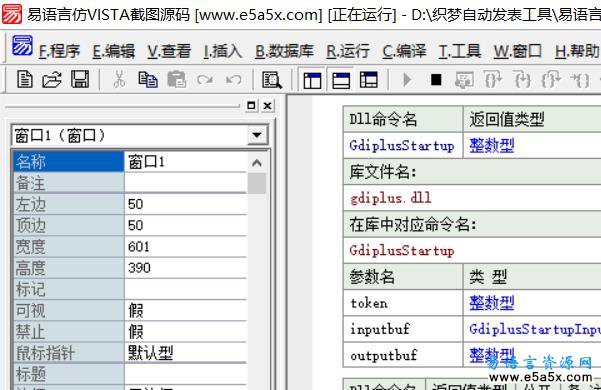Close the properties panel with X button
This screenshot has height=390, width=601.
[268, 105]
